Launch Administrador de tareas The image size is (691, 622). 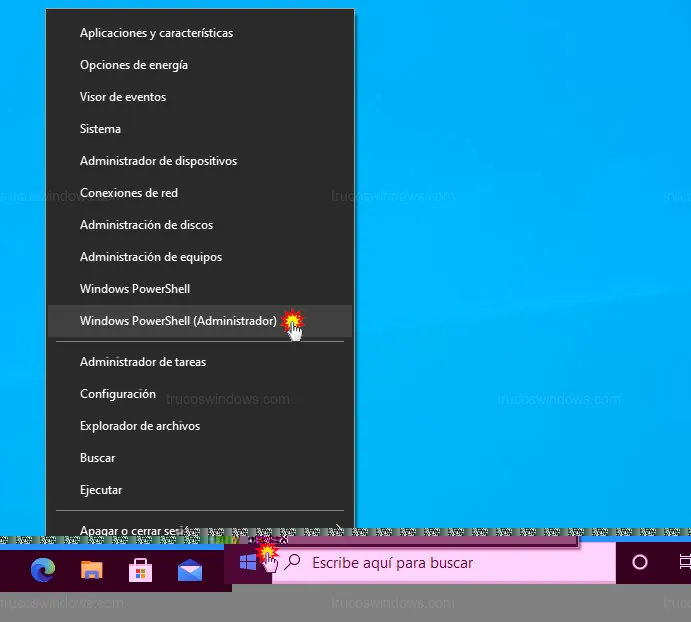[143, 362]
